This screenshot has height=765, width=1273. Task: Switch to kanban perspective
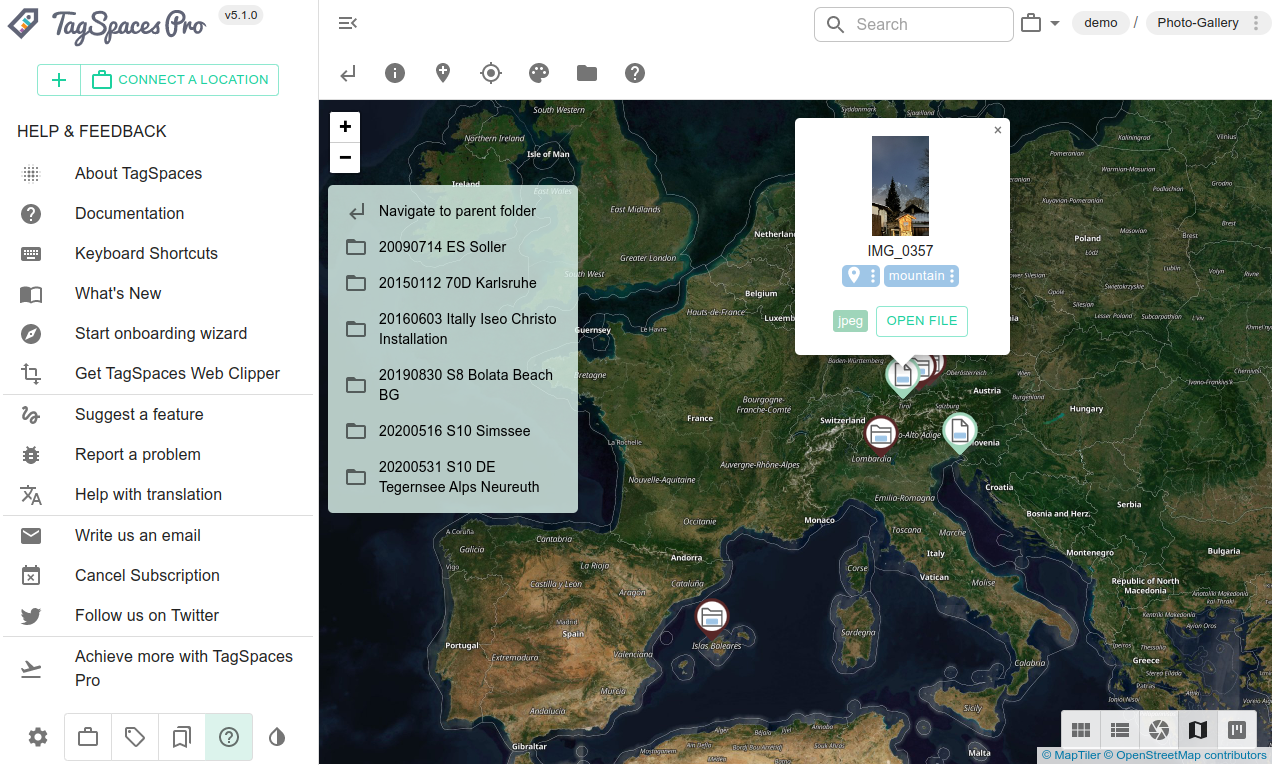coord(1237,730)
